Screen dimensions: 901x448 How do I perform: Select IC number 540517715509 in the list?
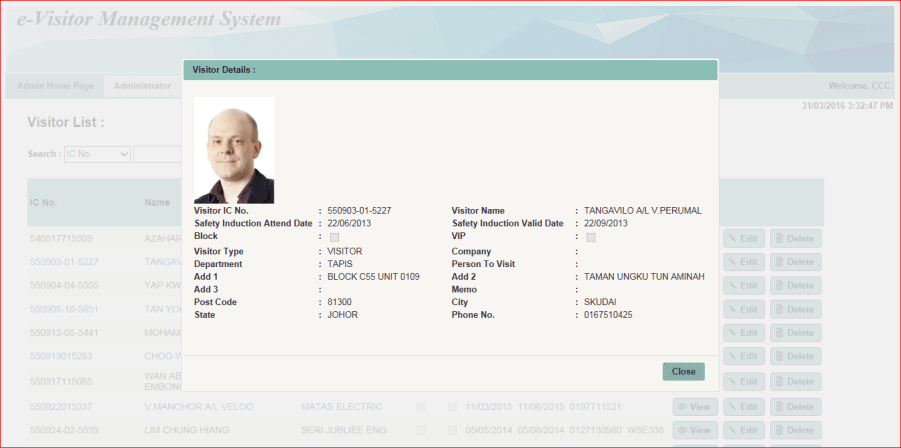(61, 238)
